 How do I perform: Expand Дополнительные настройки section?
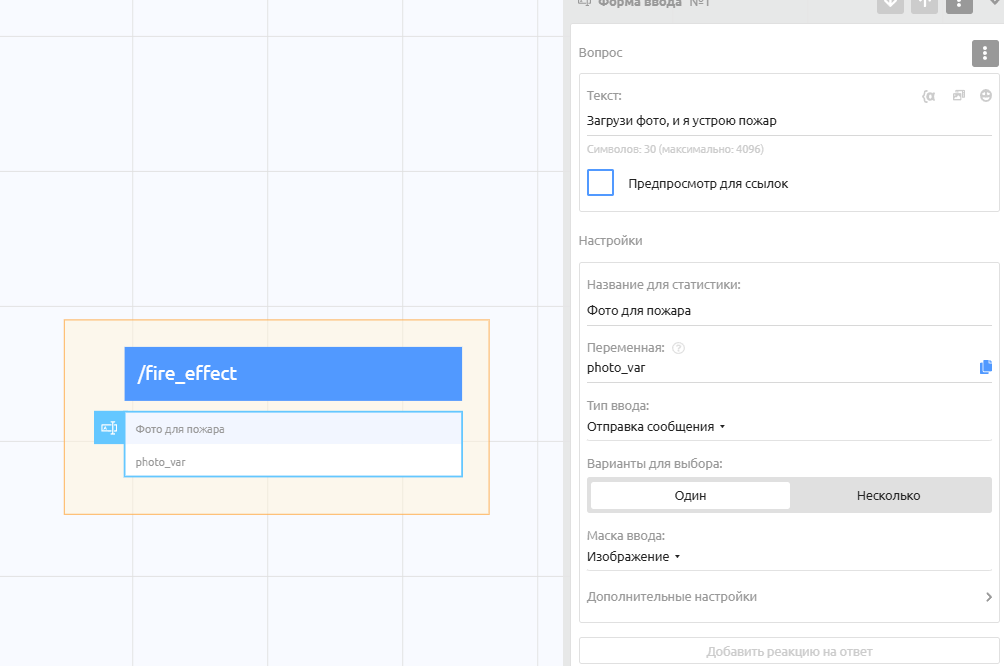(x=789, y=597)
